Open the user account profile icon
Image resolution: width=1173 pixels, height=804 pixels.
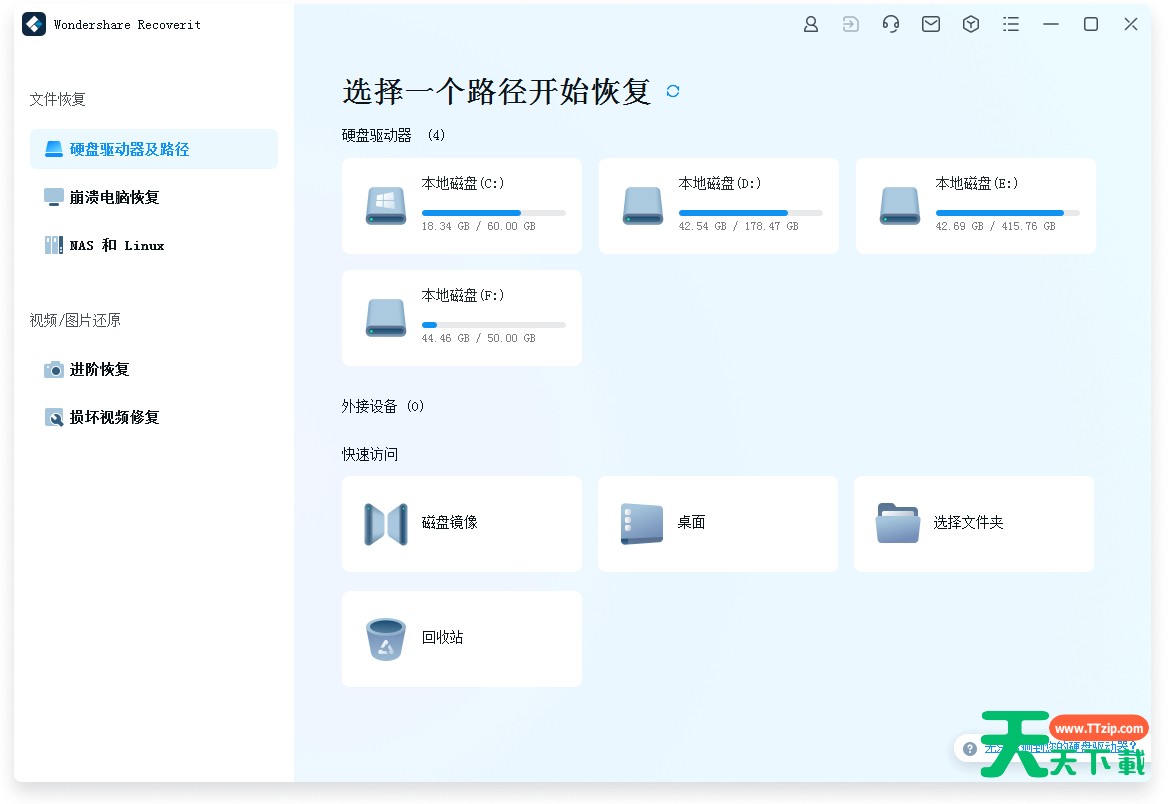(810, 25)
